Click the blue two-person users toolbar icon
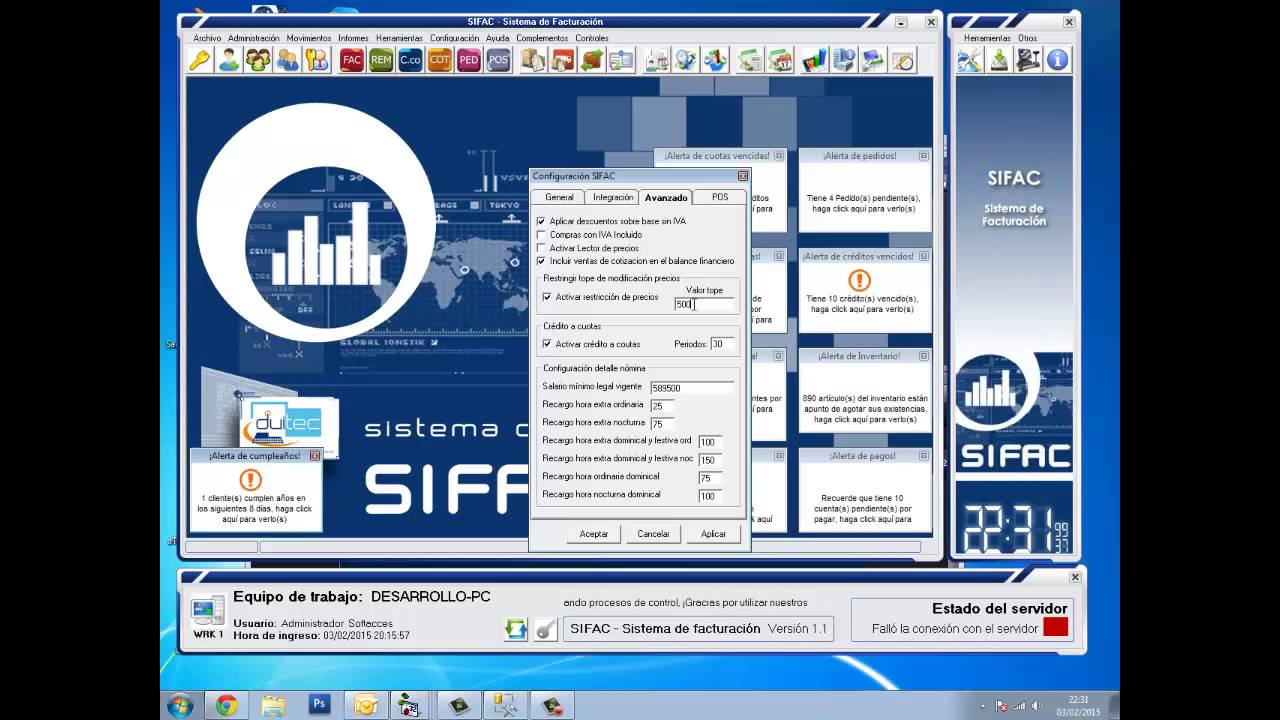Viewport: 1280px width, 720px height. coord(288,60)
